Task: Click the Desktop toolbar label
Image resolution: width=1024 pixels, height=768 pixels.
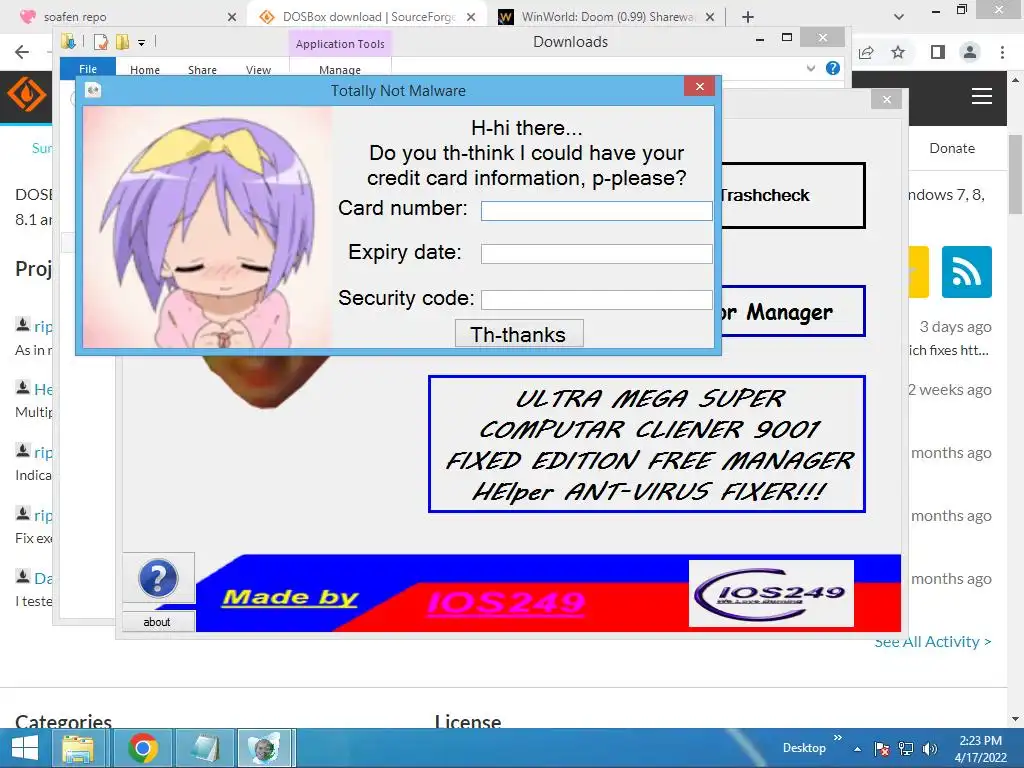Action: click(x=804, y=748)
